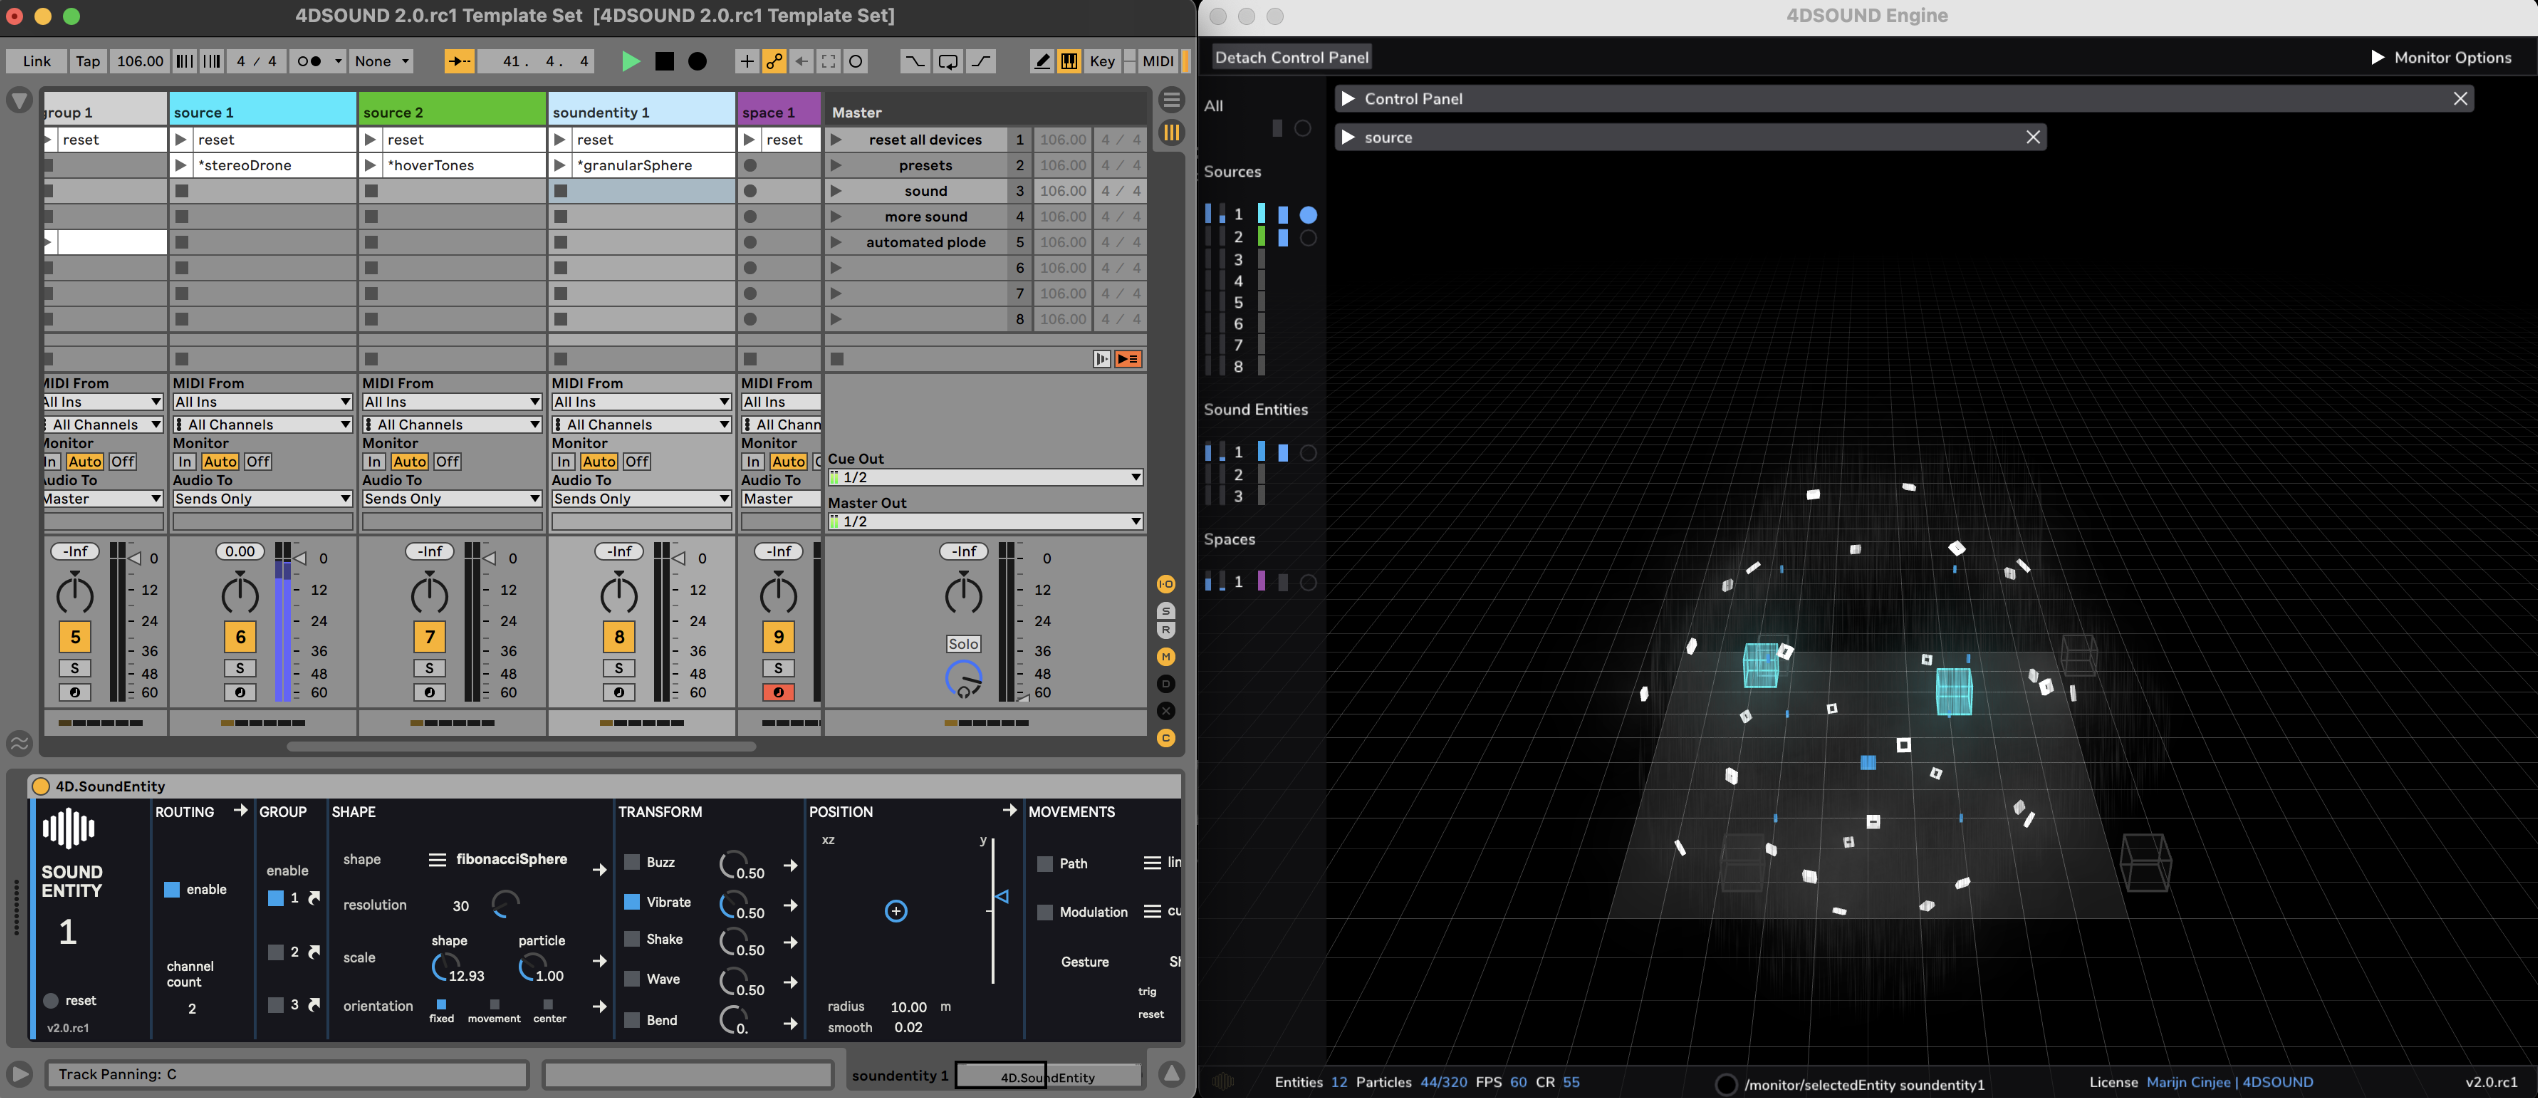Click the Detach Control Panel button
The image size is (2538, 1098).
pos(1292,58)
